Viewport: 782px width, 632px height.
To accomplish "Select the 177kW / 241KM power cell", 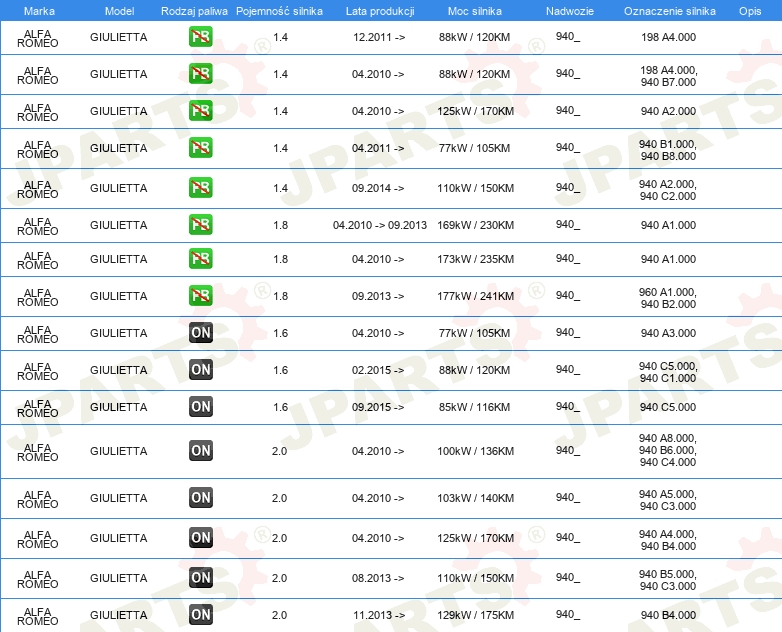I will [x=475, y=296].
